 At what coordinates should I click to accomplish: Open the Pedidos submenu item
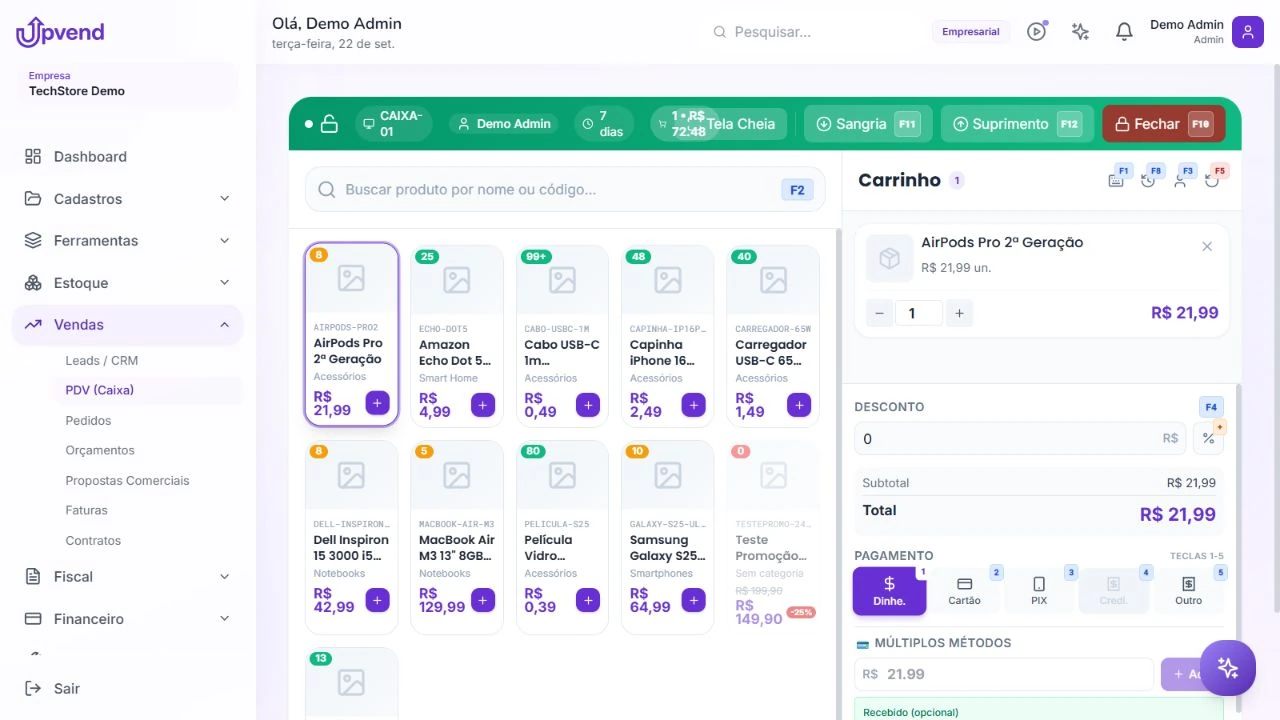[x=88, y=421]
